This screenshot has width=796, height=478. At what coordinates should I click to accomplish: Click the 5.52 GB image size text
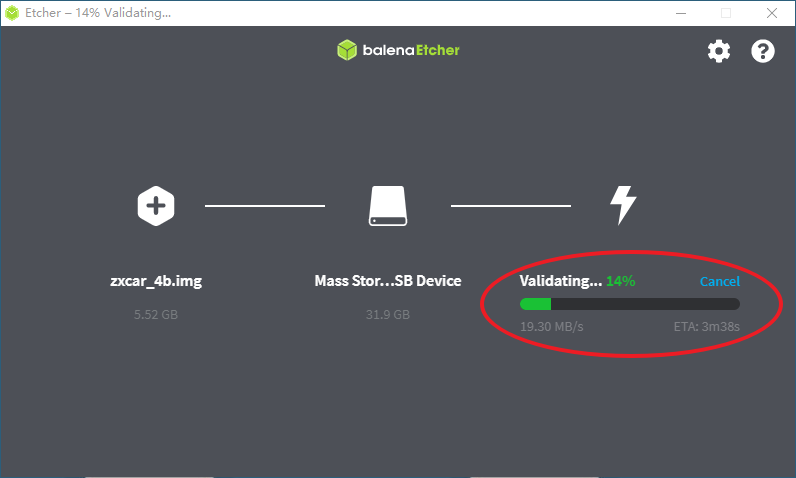(x=156, y=315)
